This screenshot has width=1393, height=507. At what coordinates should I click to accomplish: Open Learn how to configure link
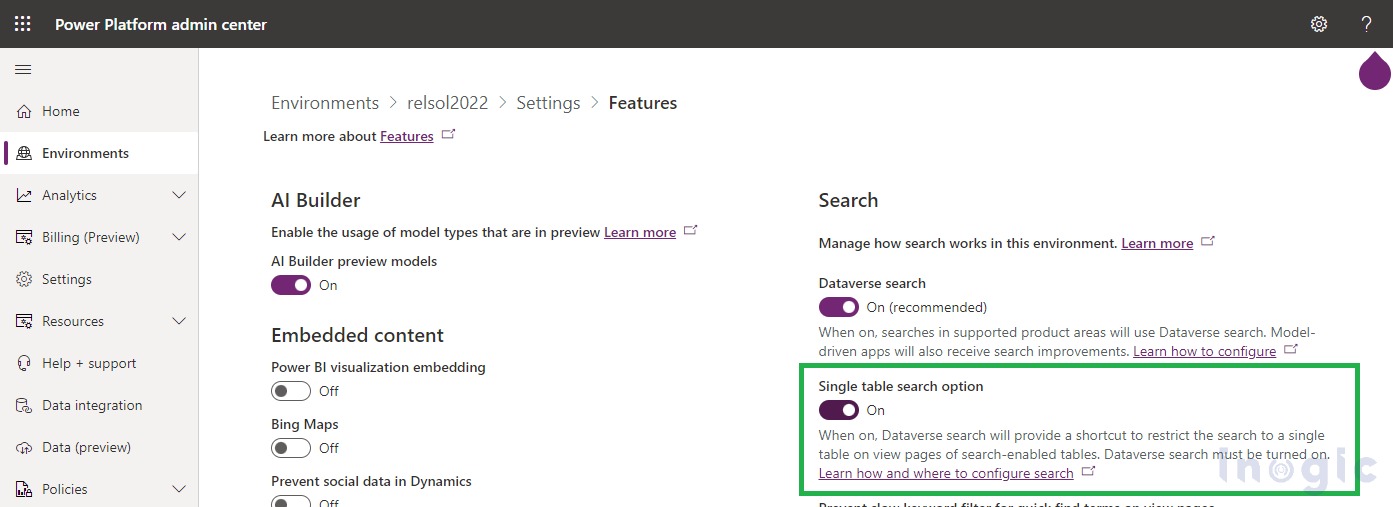click(x=1204, y=351)
